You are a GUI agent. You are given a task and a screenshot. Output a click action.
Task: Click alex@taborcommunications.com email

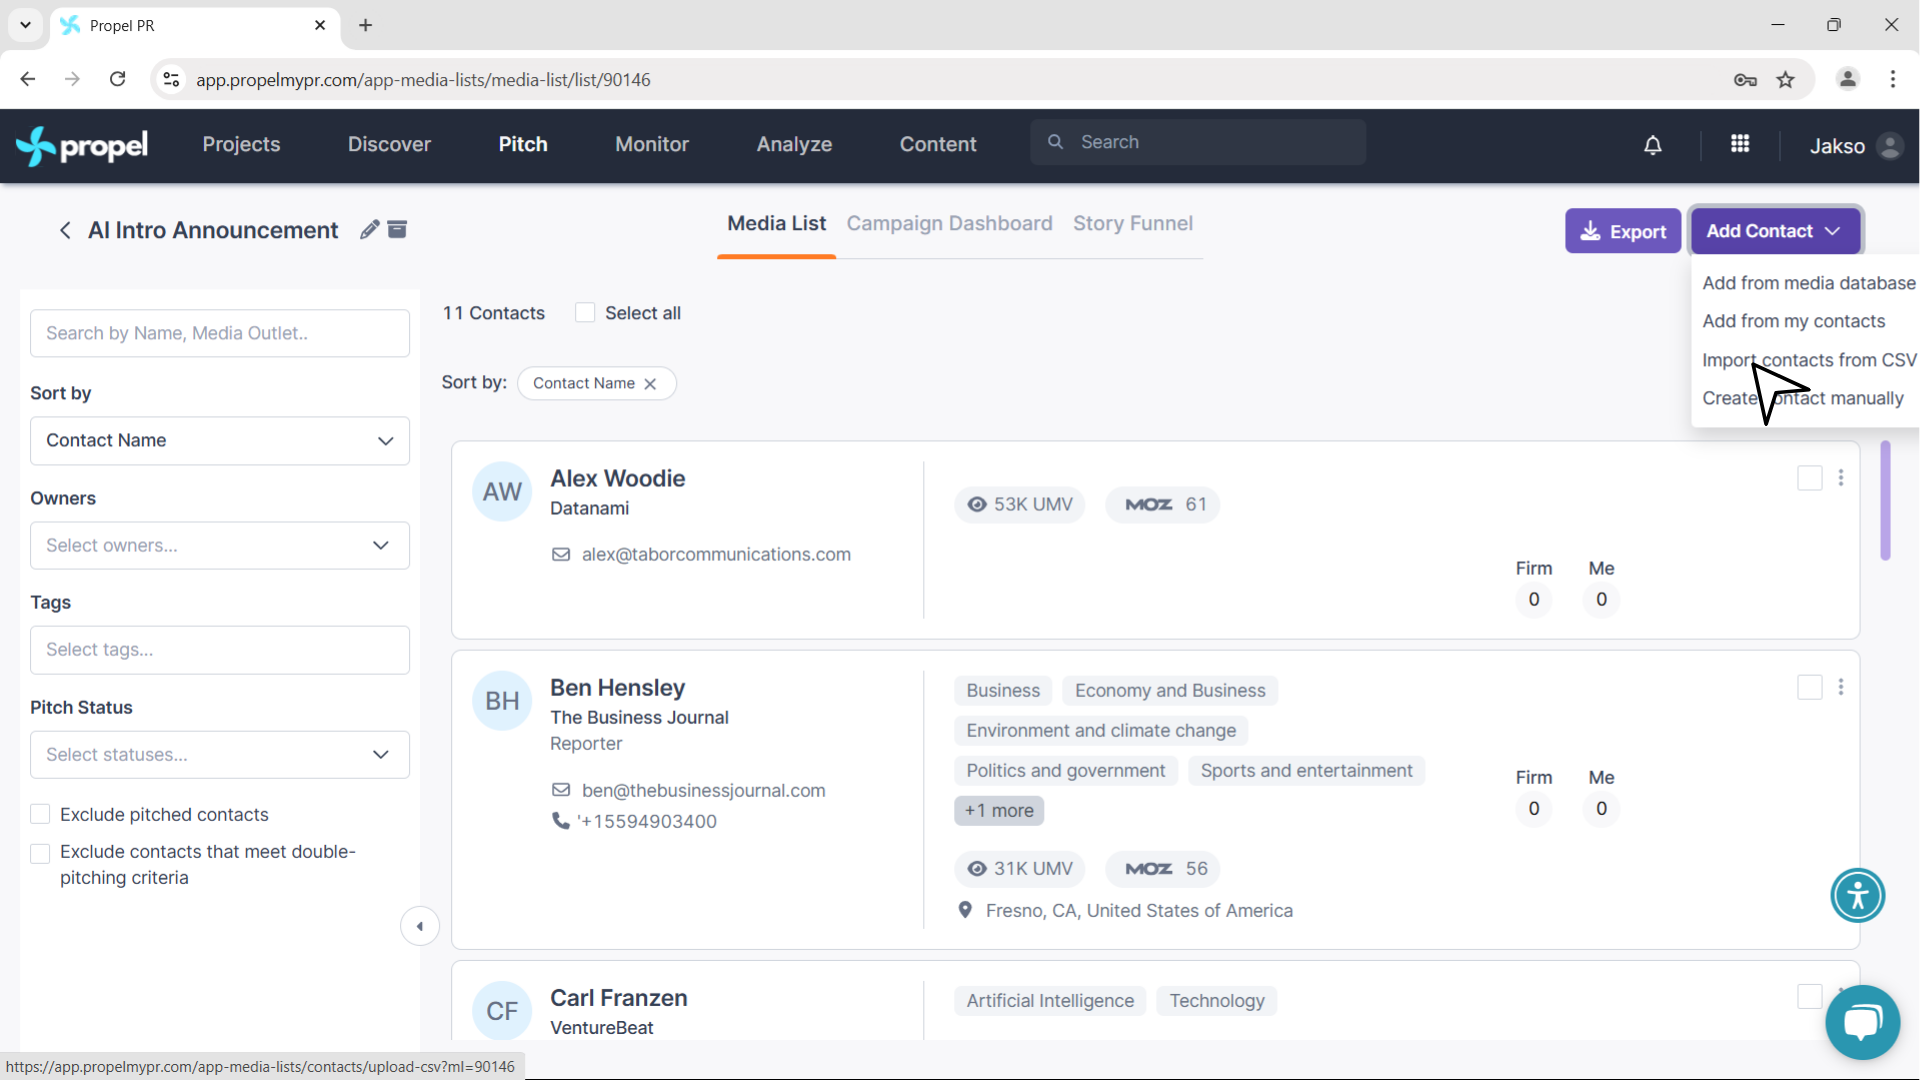click(x=716, y=555)
